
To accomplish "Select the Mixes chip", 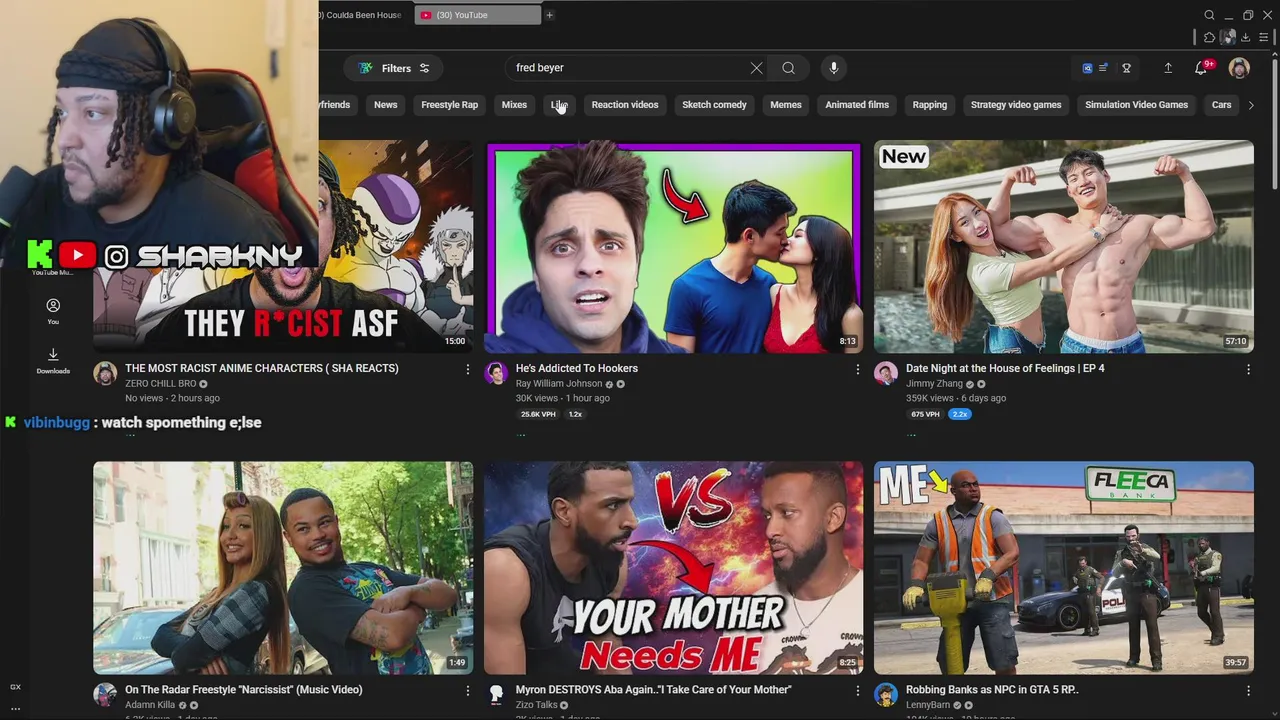I will (x=514, y=105).
